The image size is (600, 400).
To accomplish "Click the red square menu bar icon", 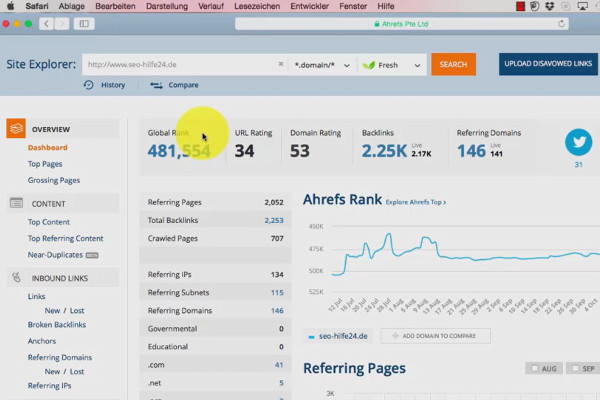I will coord(520,6).
